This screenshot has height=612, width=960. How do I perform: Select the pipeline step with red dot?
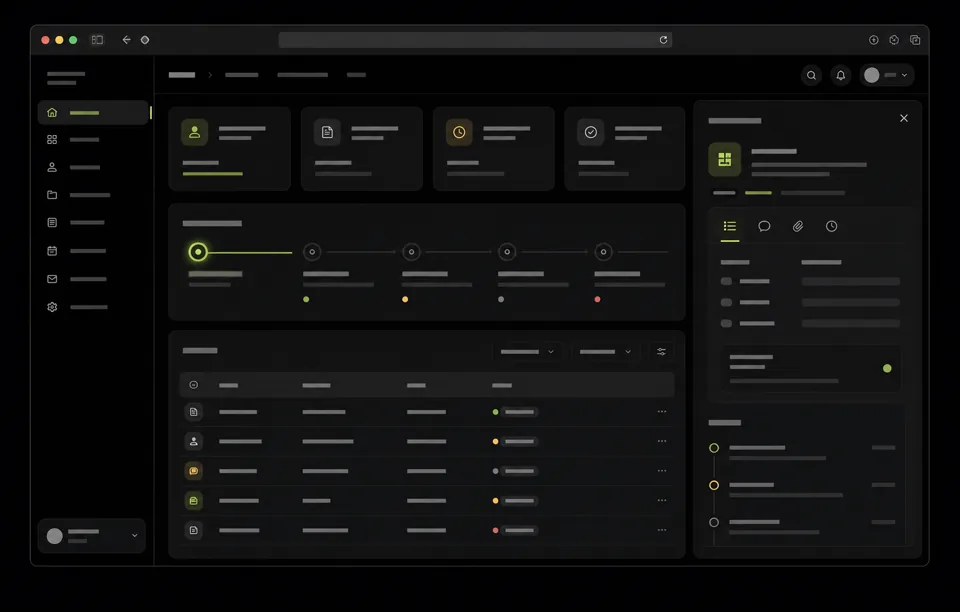pyautogui.click(x=604, y=252)
